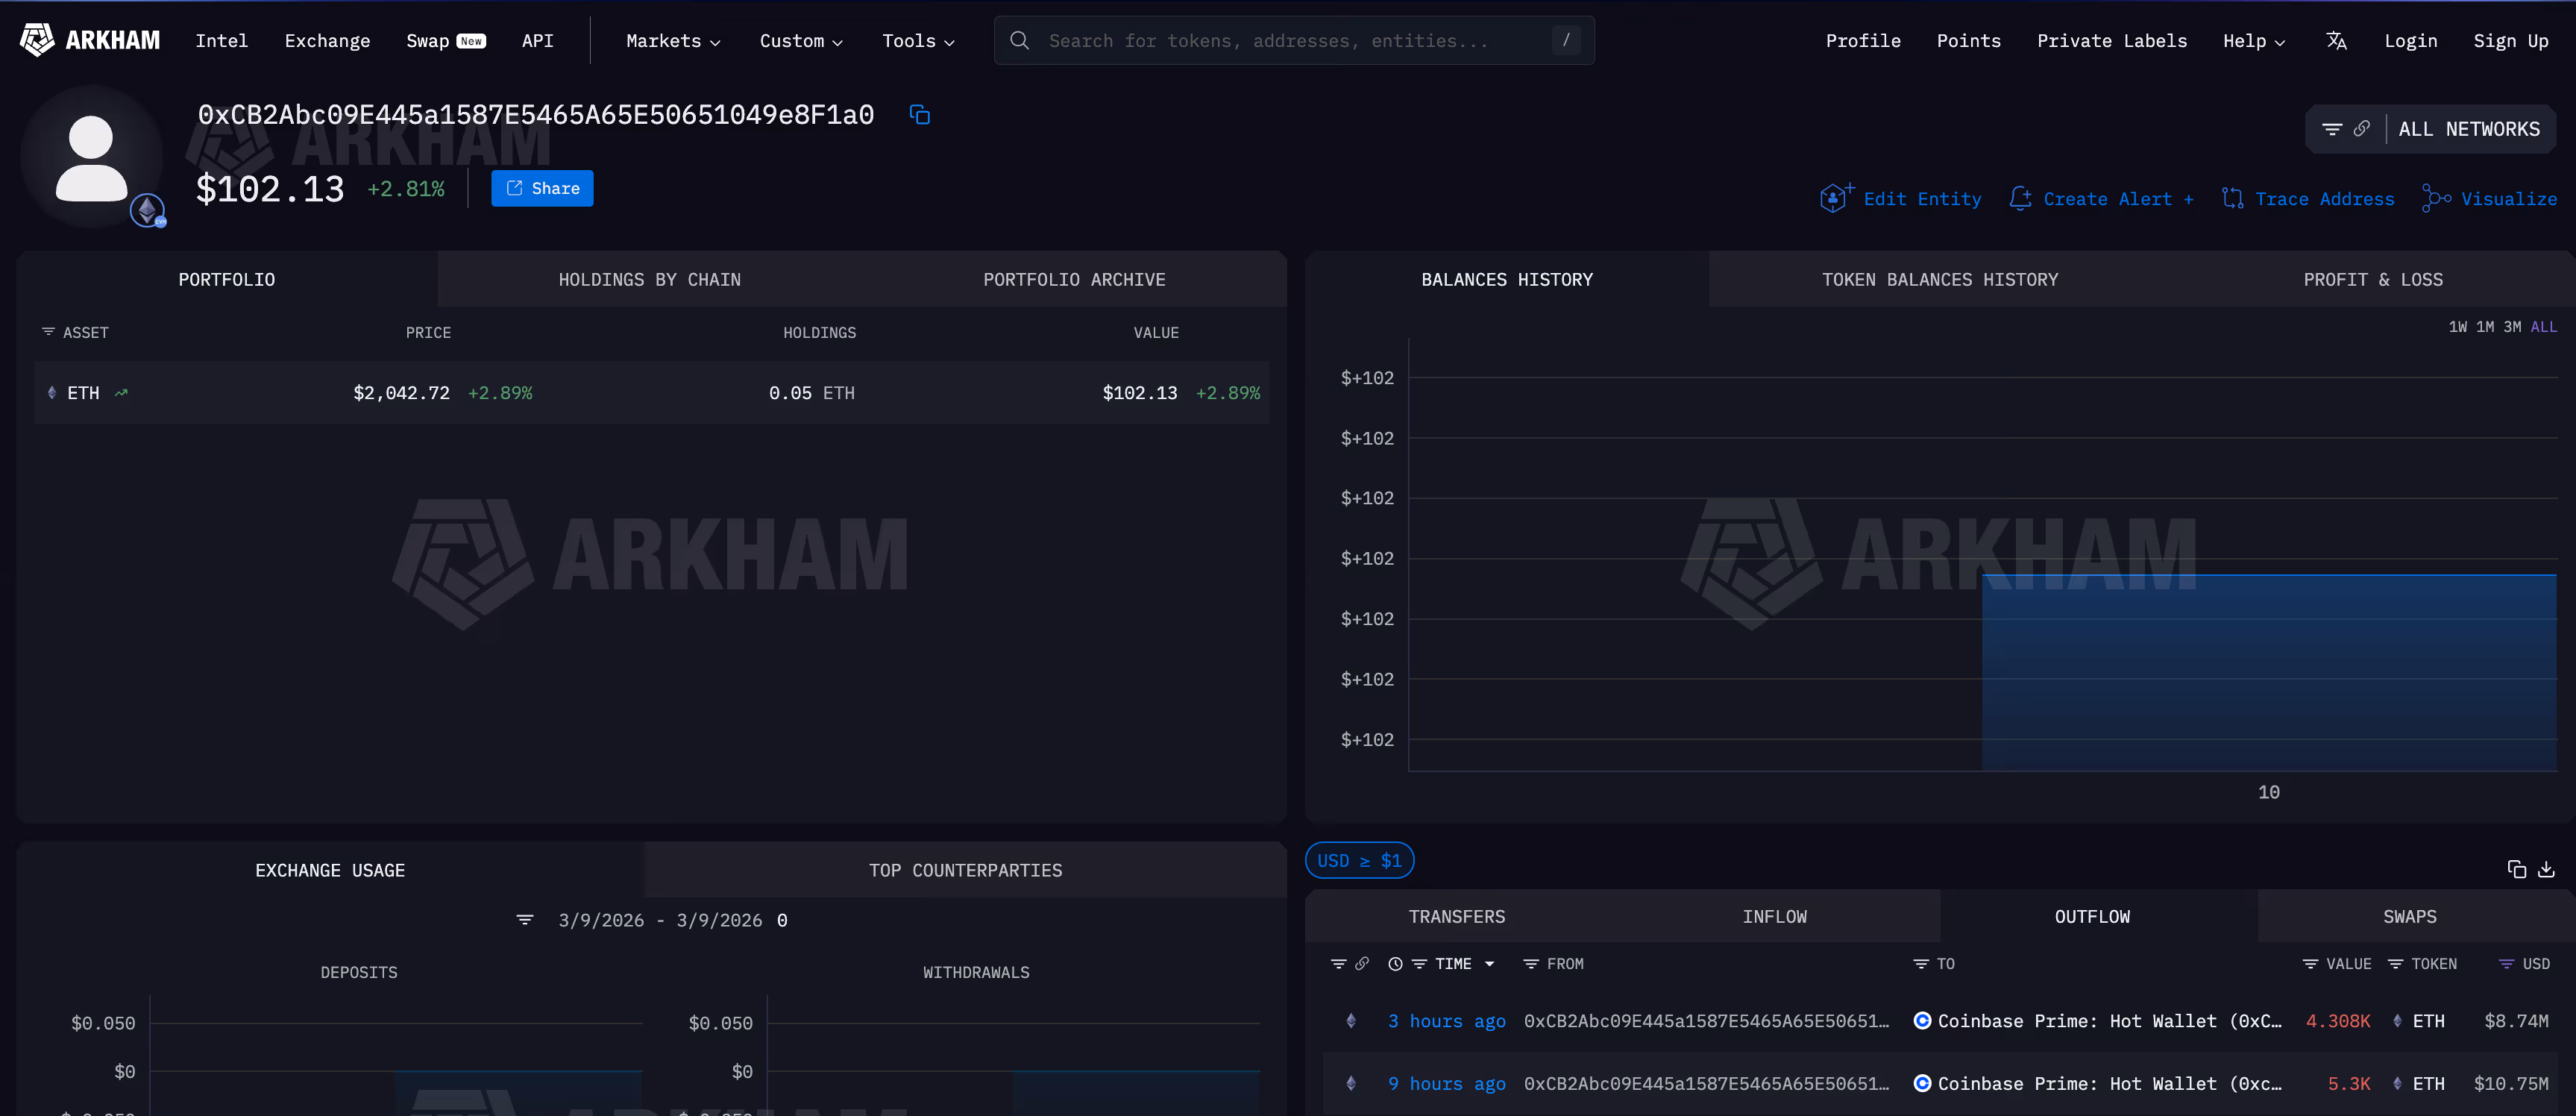Screen dimensions: 2576x1116
Task: Copy the wallet address icon
Action: [919, 115]
